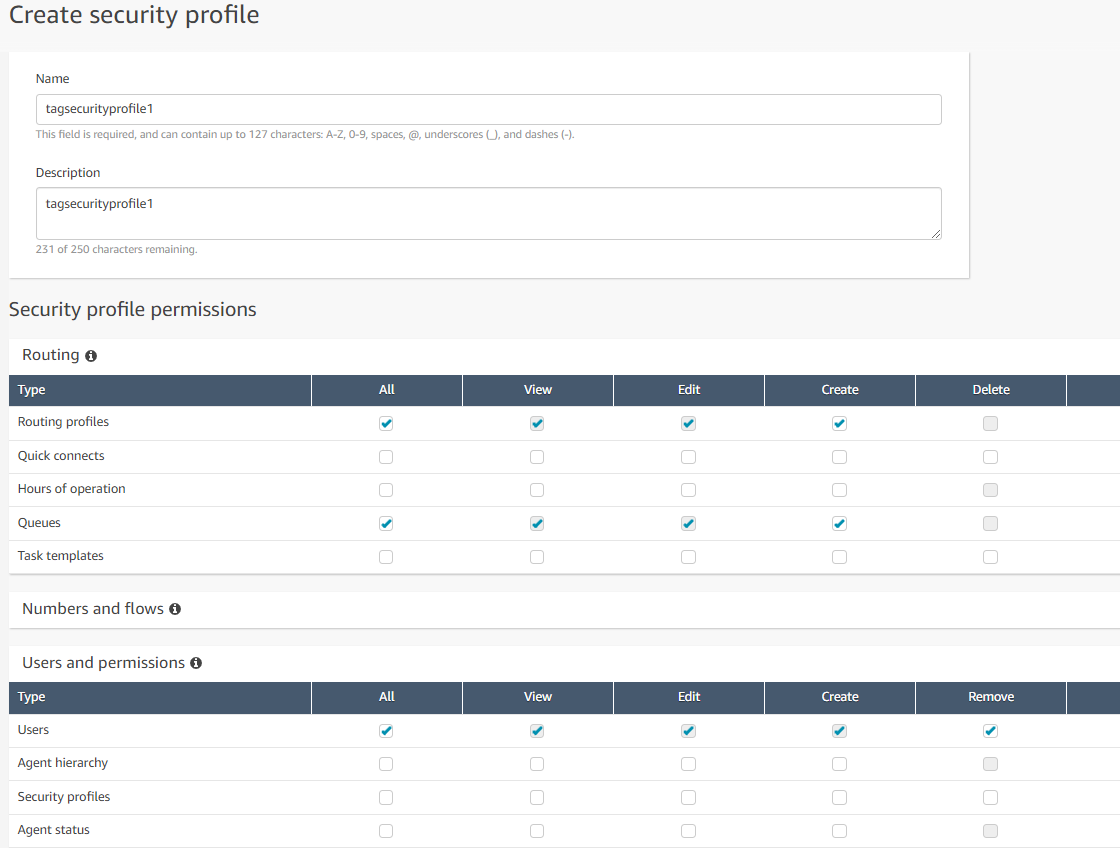The image size is (1120, 848).
Task: Collapse the Routing section header
Action: 564,356
